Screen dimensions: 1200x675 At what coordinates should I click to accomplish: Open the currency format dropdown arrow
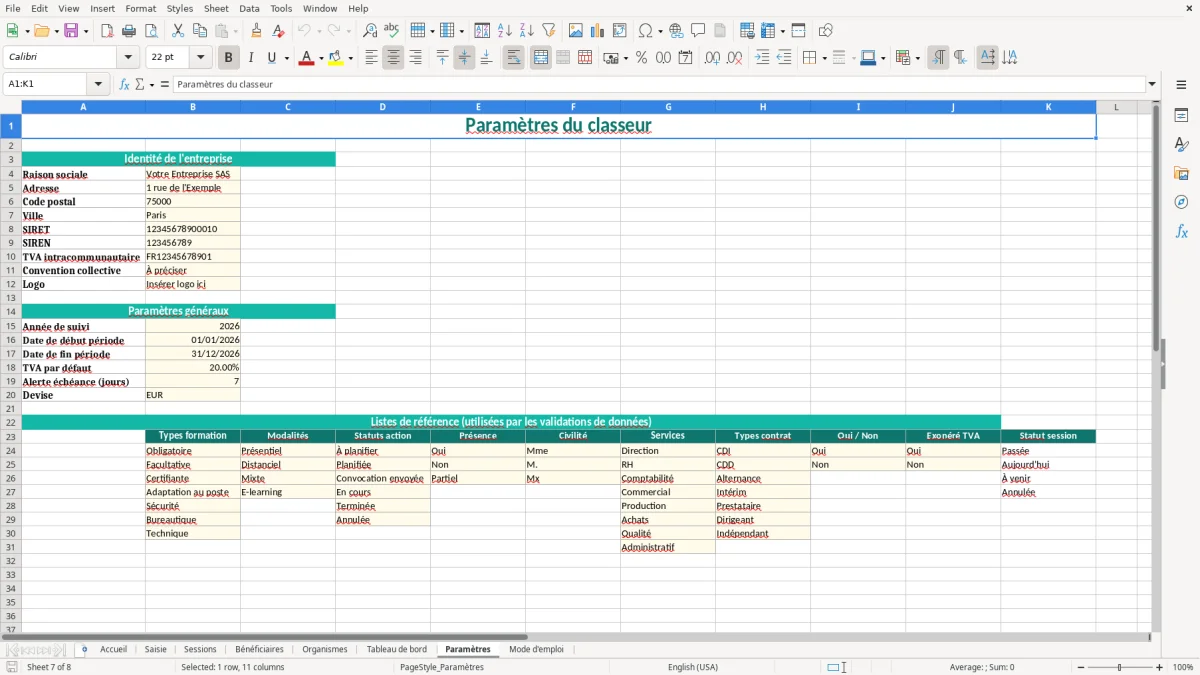(625, 58)
